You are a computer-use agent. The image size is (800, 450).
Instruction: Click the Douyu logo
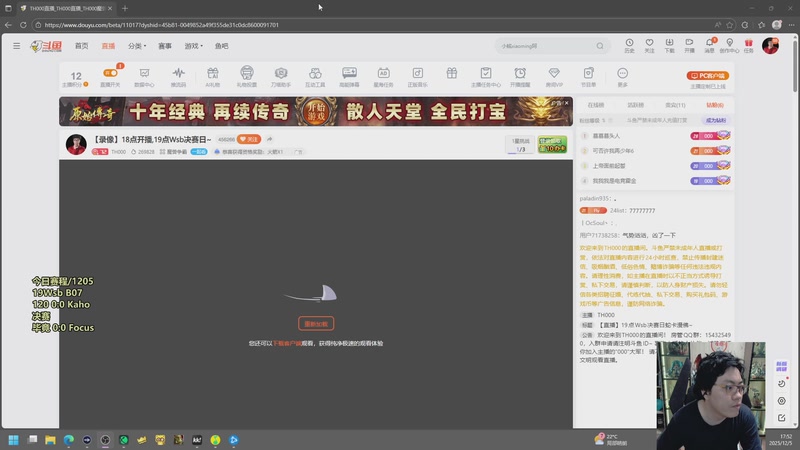coord(46,46)
